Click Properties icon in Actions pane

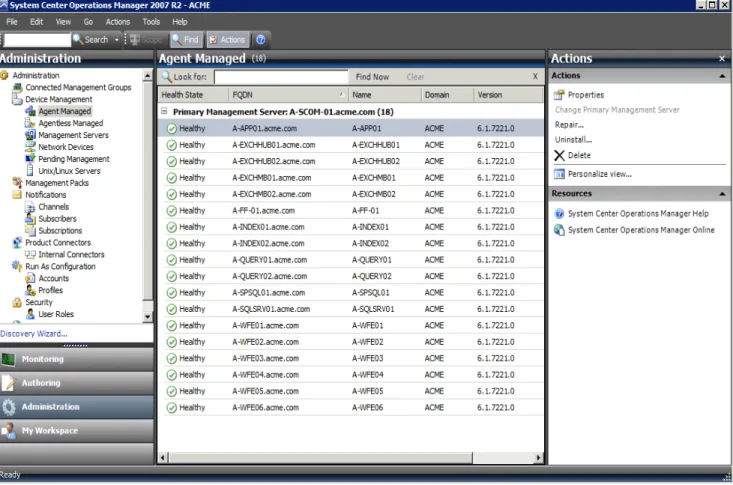click(x=559, y=95)
